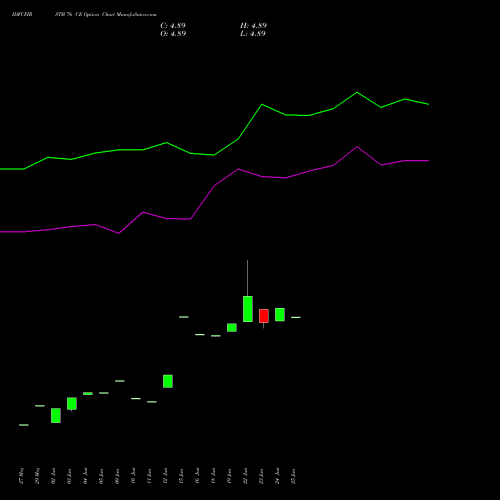Select the green candle above 24 Jun

coord(280,315)
